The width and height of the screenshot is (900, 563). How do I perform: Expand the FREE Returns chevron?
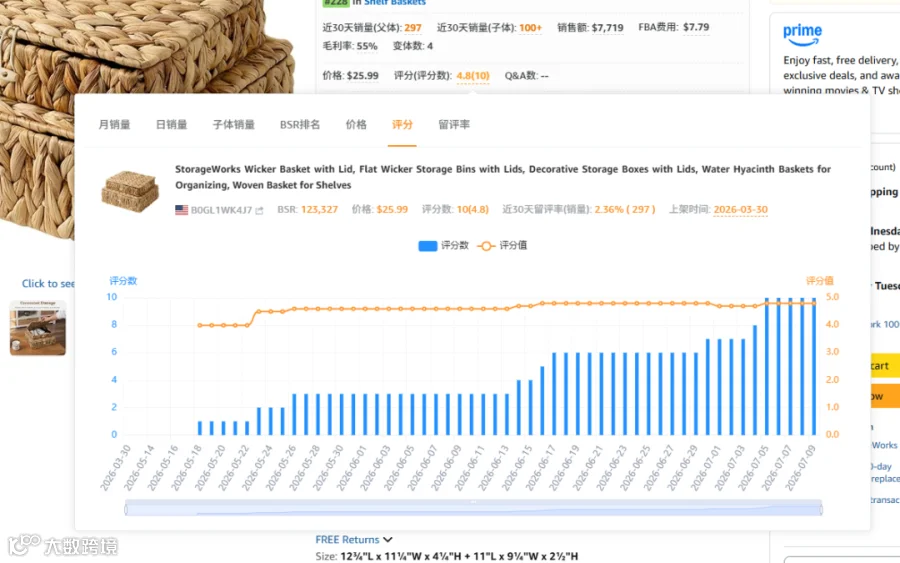pos(388,540)
